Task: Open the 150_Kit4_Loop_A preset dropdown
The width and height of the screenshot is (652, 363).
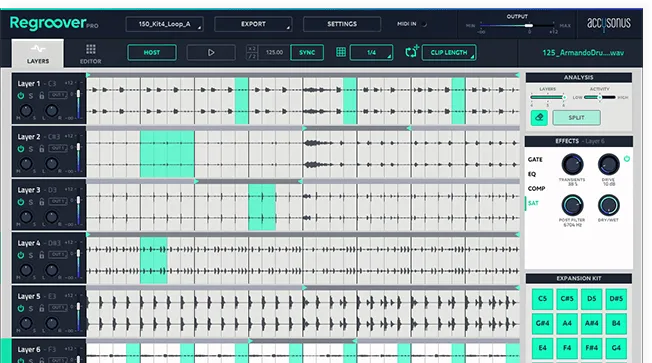Action: (x=164, y=24)
